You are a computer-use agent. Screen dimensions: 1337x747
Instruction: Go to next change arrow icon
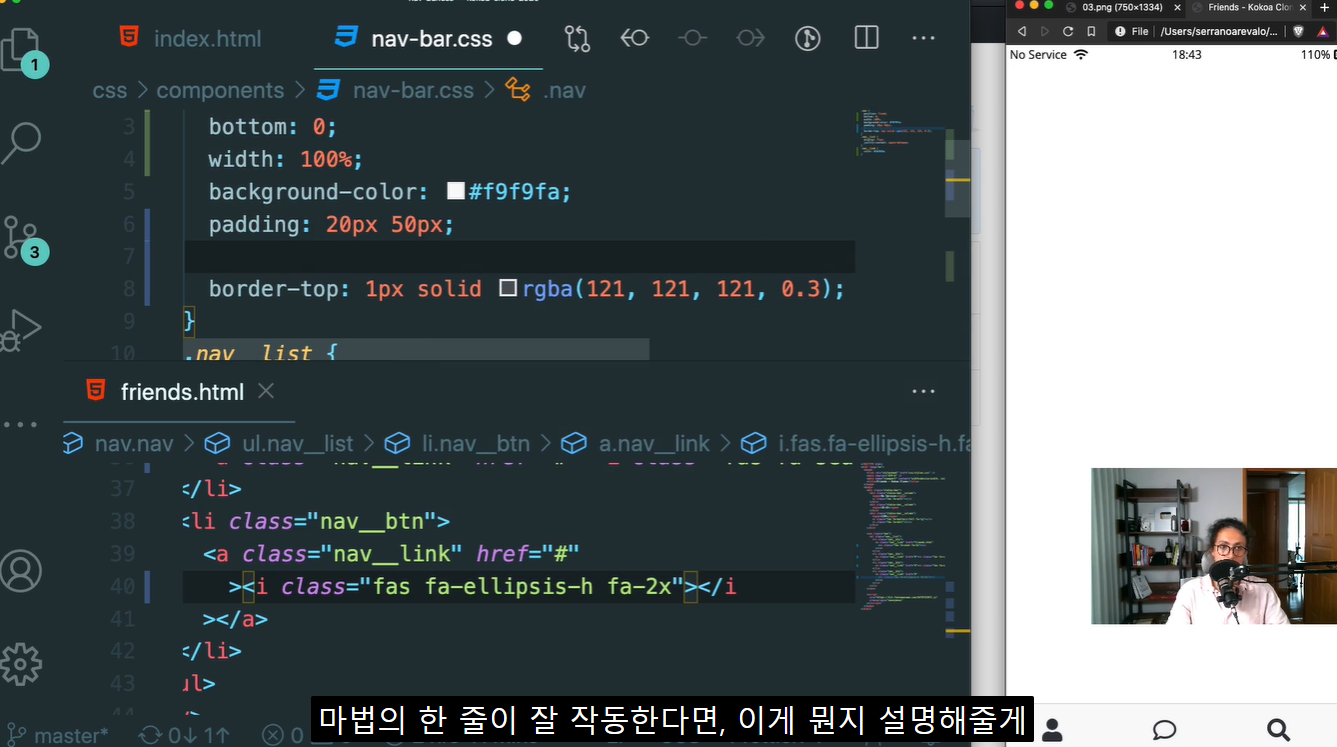750,38
